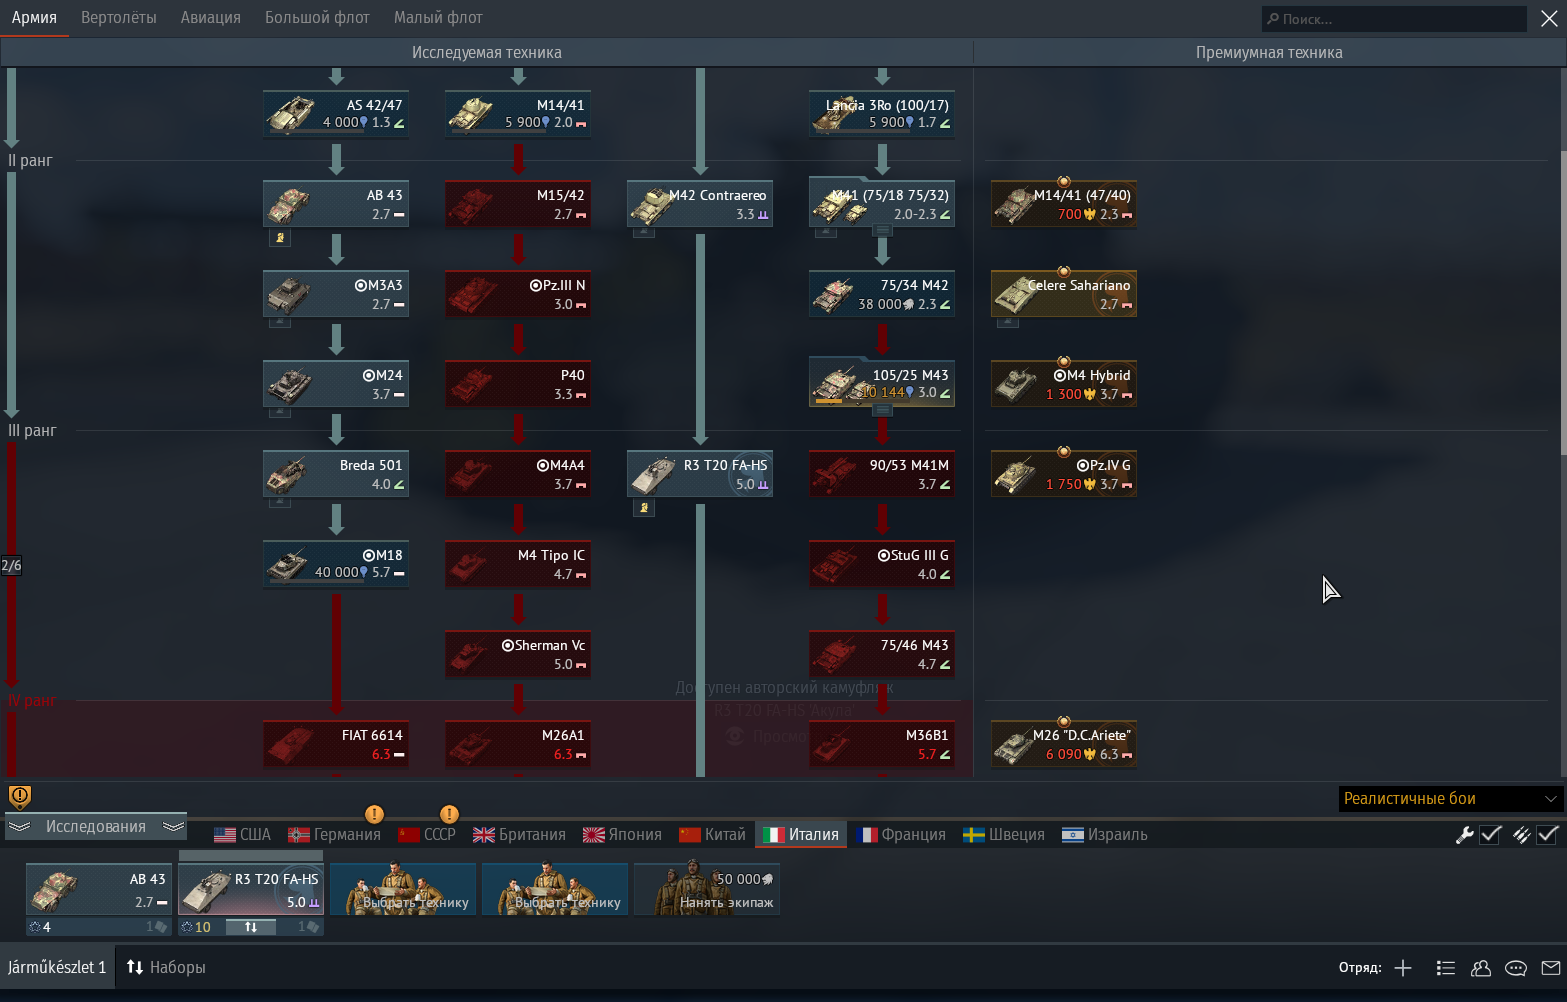Open the Авиация tab

211,18
